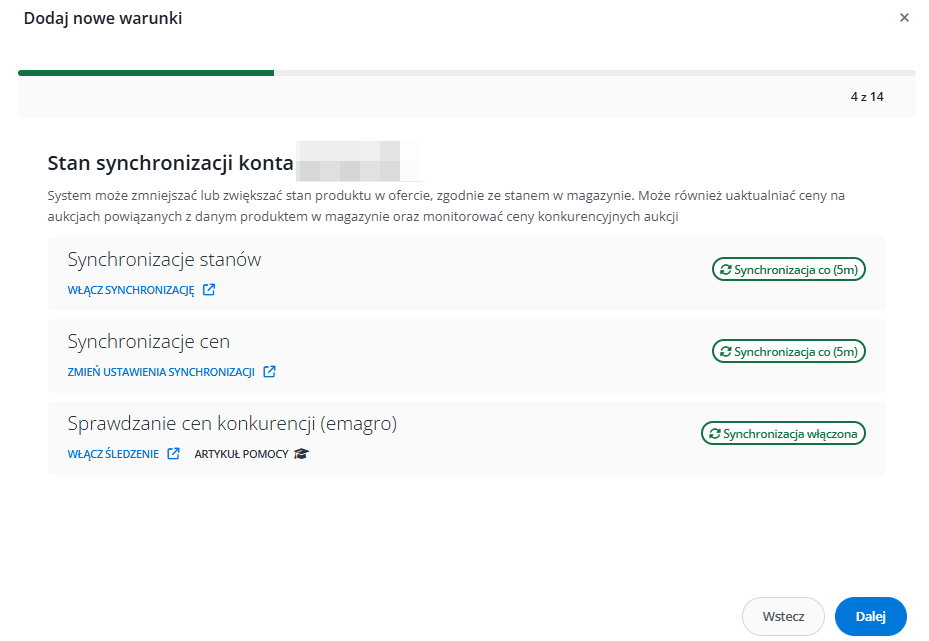929x641 pixels.
Task: Click the Synchronizacja co (5m) text for stock sync
Action: pos(797,270)
